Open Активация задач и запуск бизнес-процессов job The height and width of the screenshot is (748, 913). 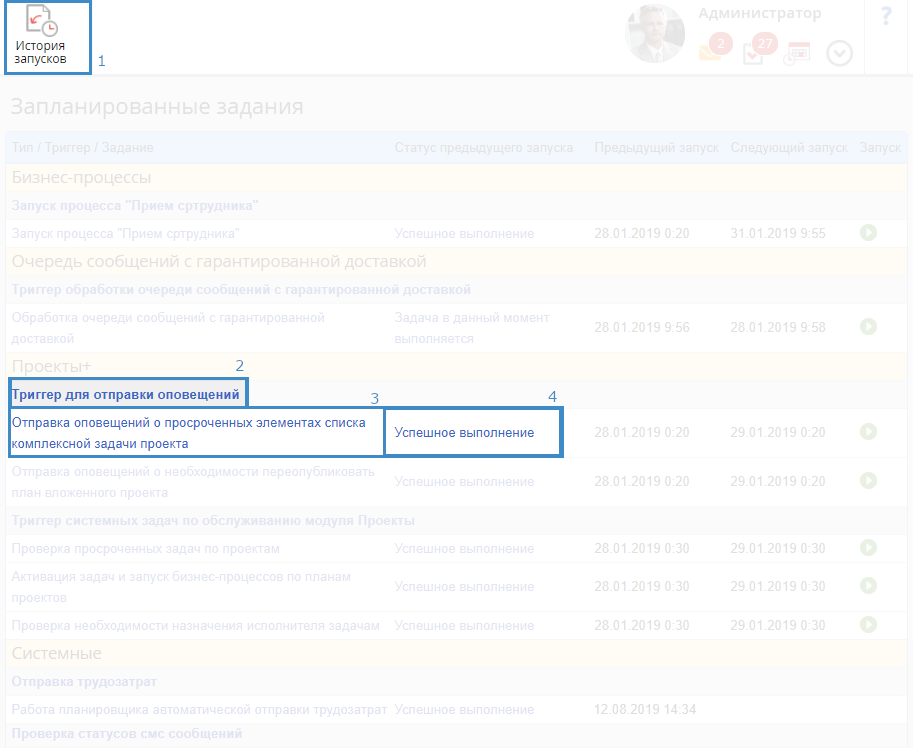181,587
